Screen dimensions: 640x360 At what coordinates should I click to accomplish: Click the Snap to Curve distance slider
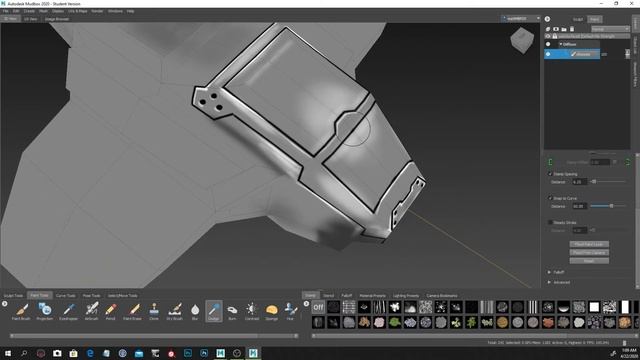tap(608, 206)
